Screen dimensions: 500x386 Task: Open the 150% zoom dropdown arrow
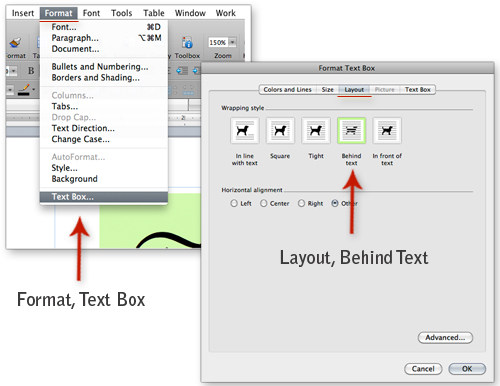pos(232,42)
